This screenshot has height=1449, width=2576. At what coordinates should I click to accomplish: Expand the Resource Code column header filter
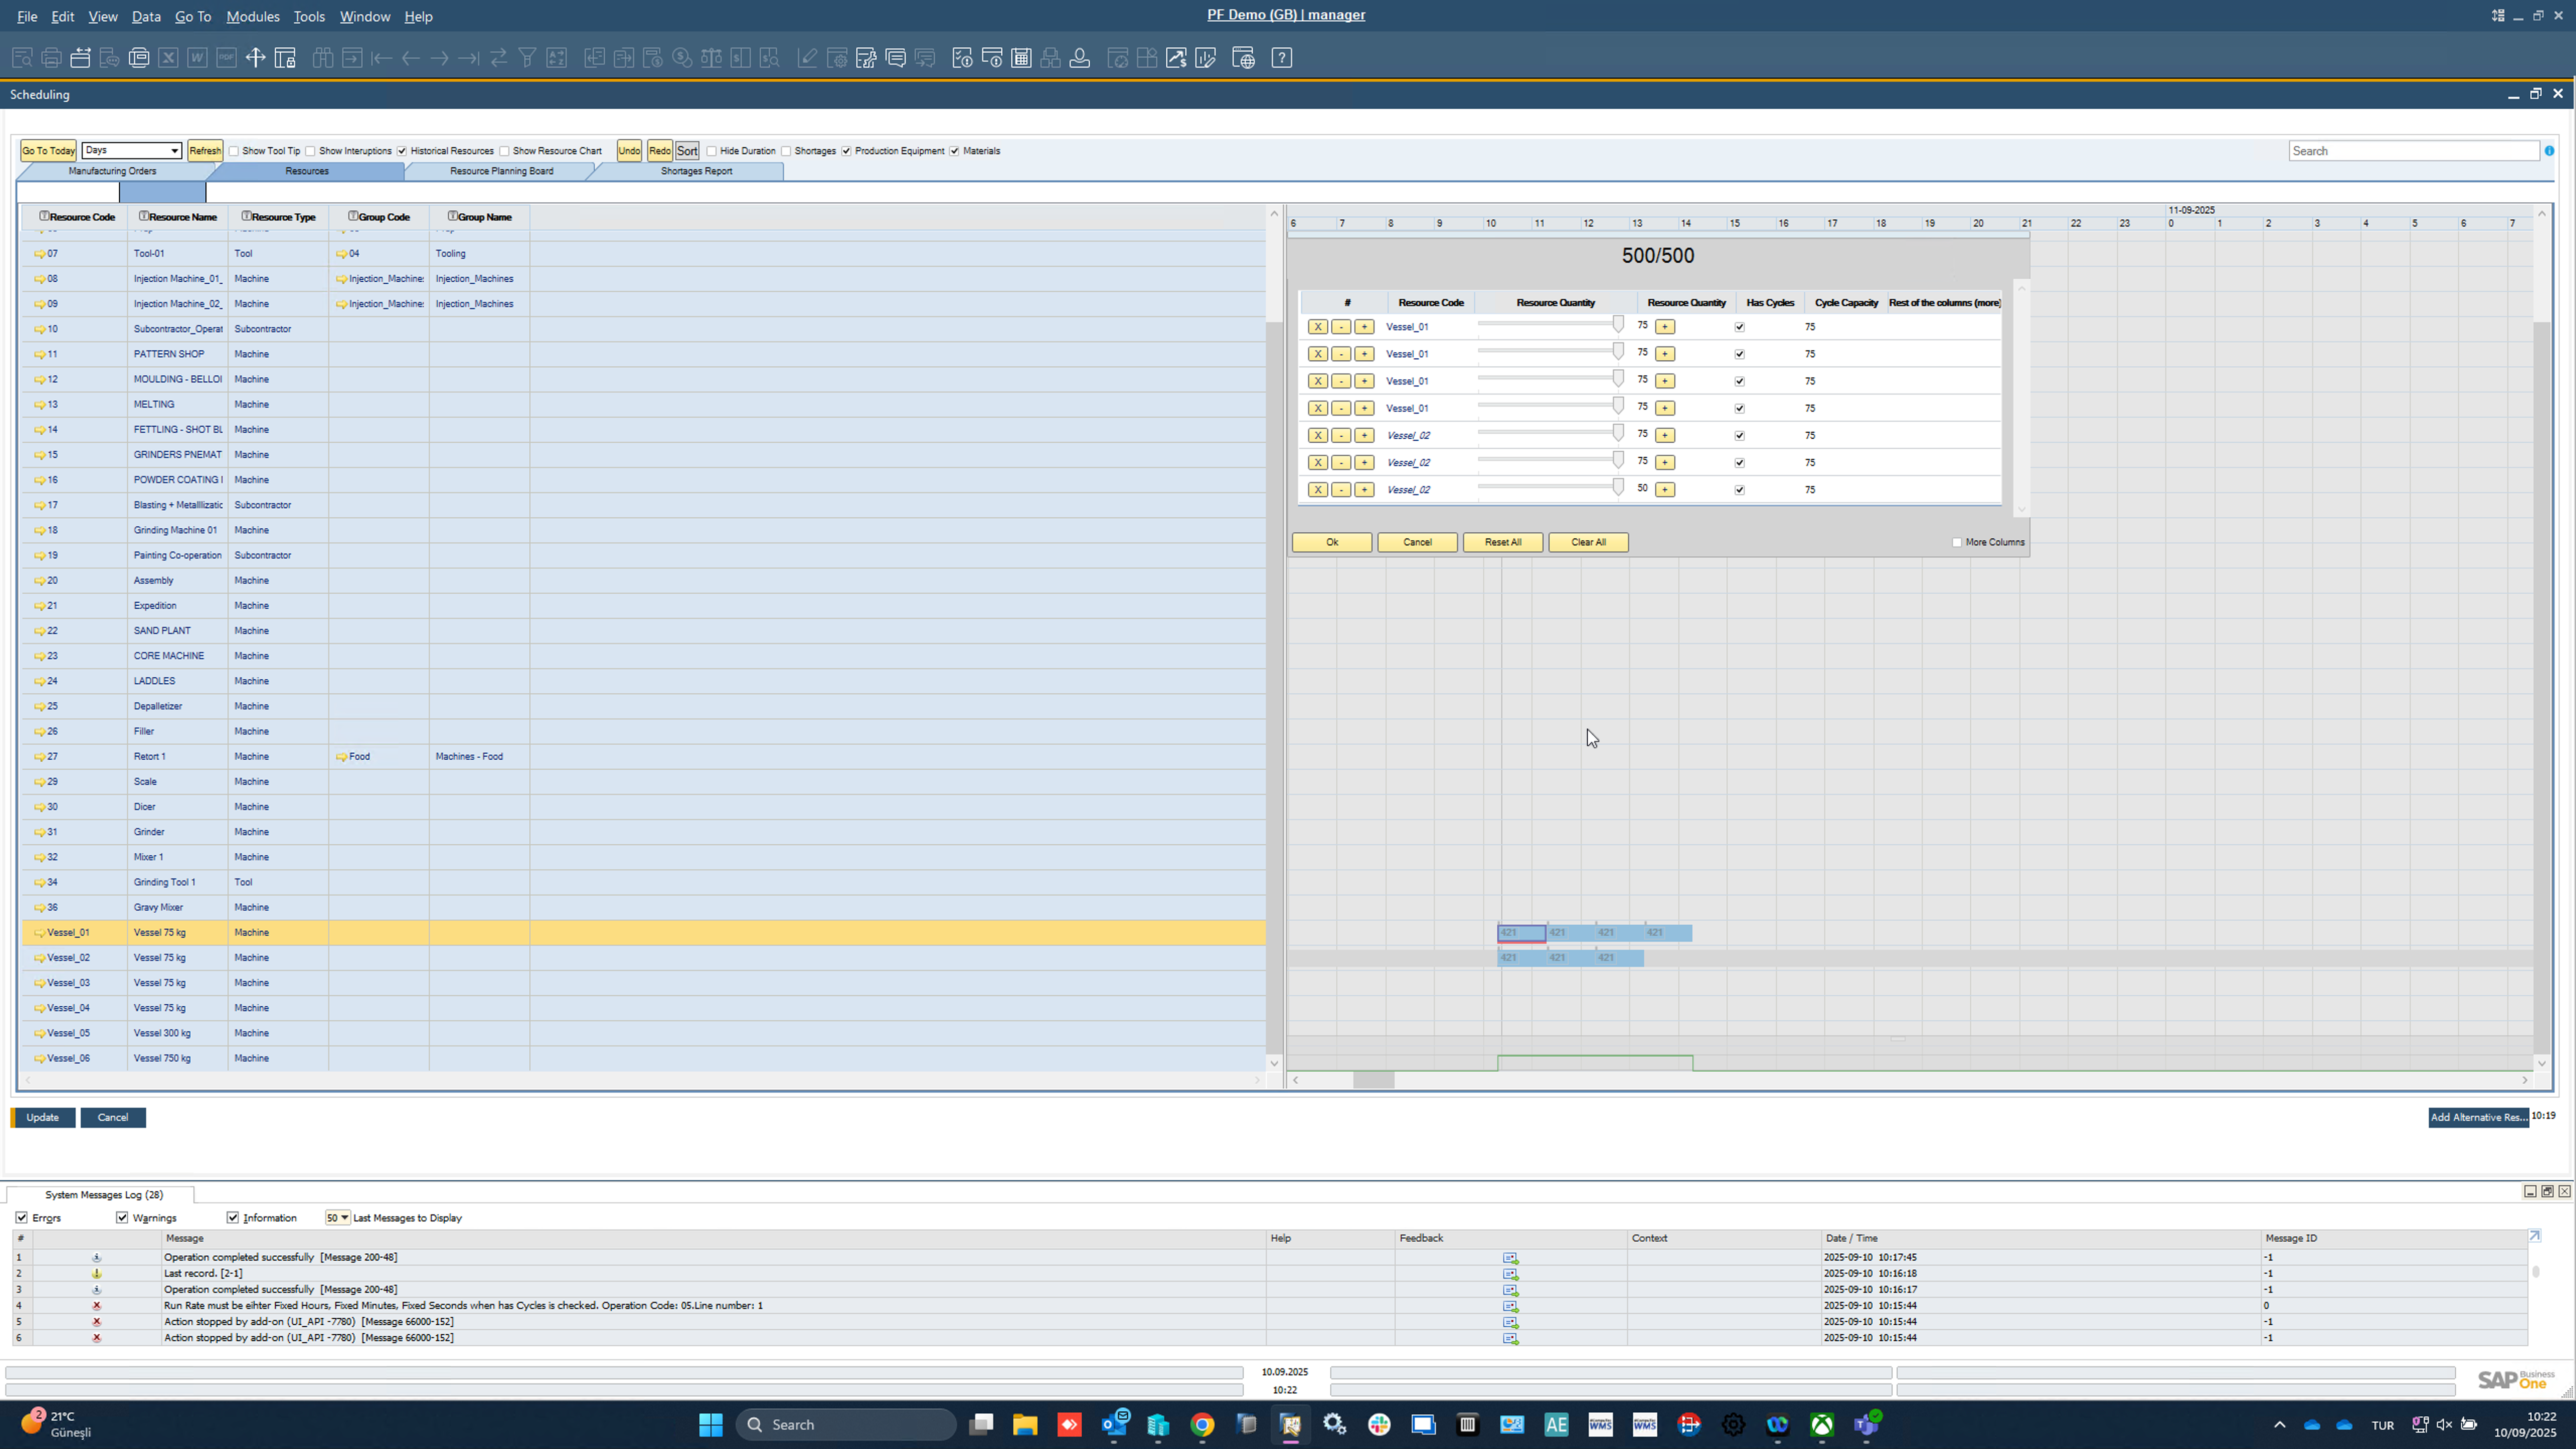(44, 216)
